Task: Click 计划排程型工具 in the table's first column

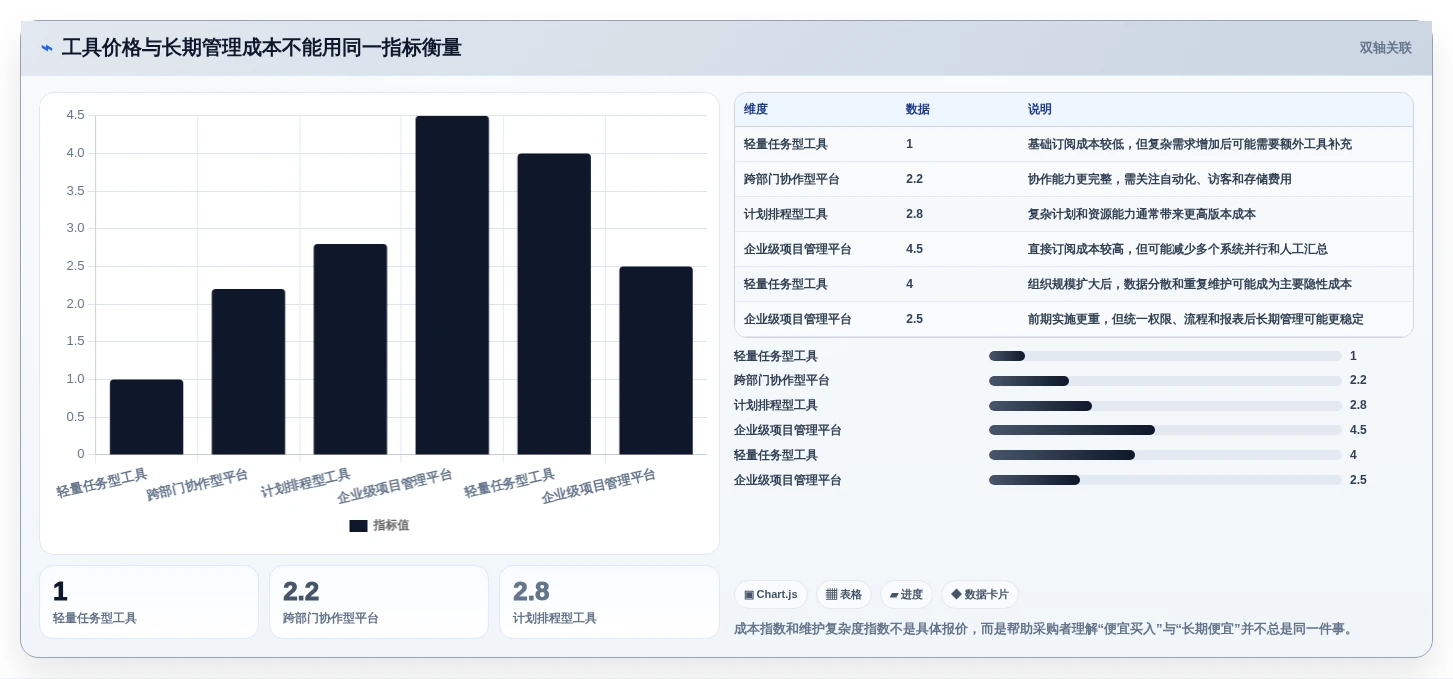Action: pyautogui.click(x=786, y=214)
